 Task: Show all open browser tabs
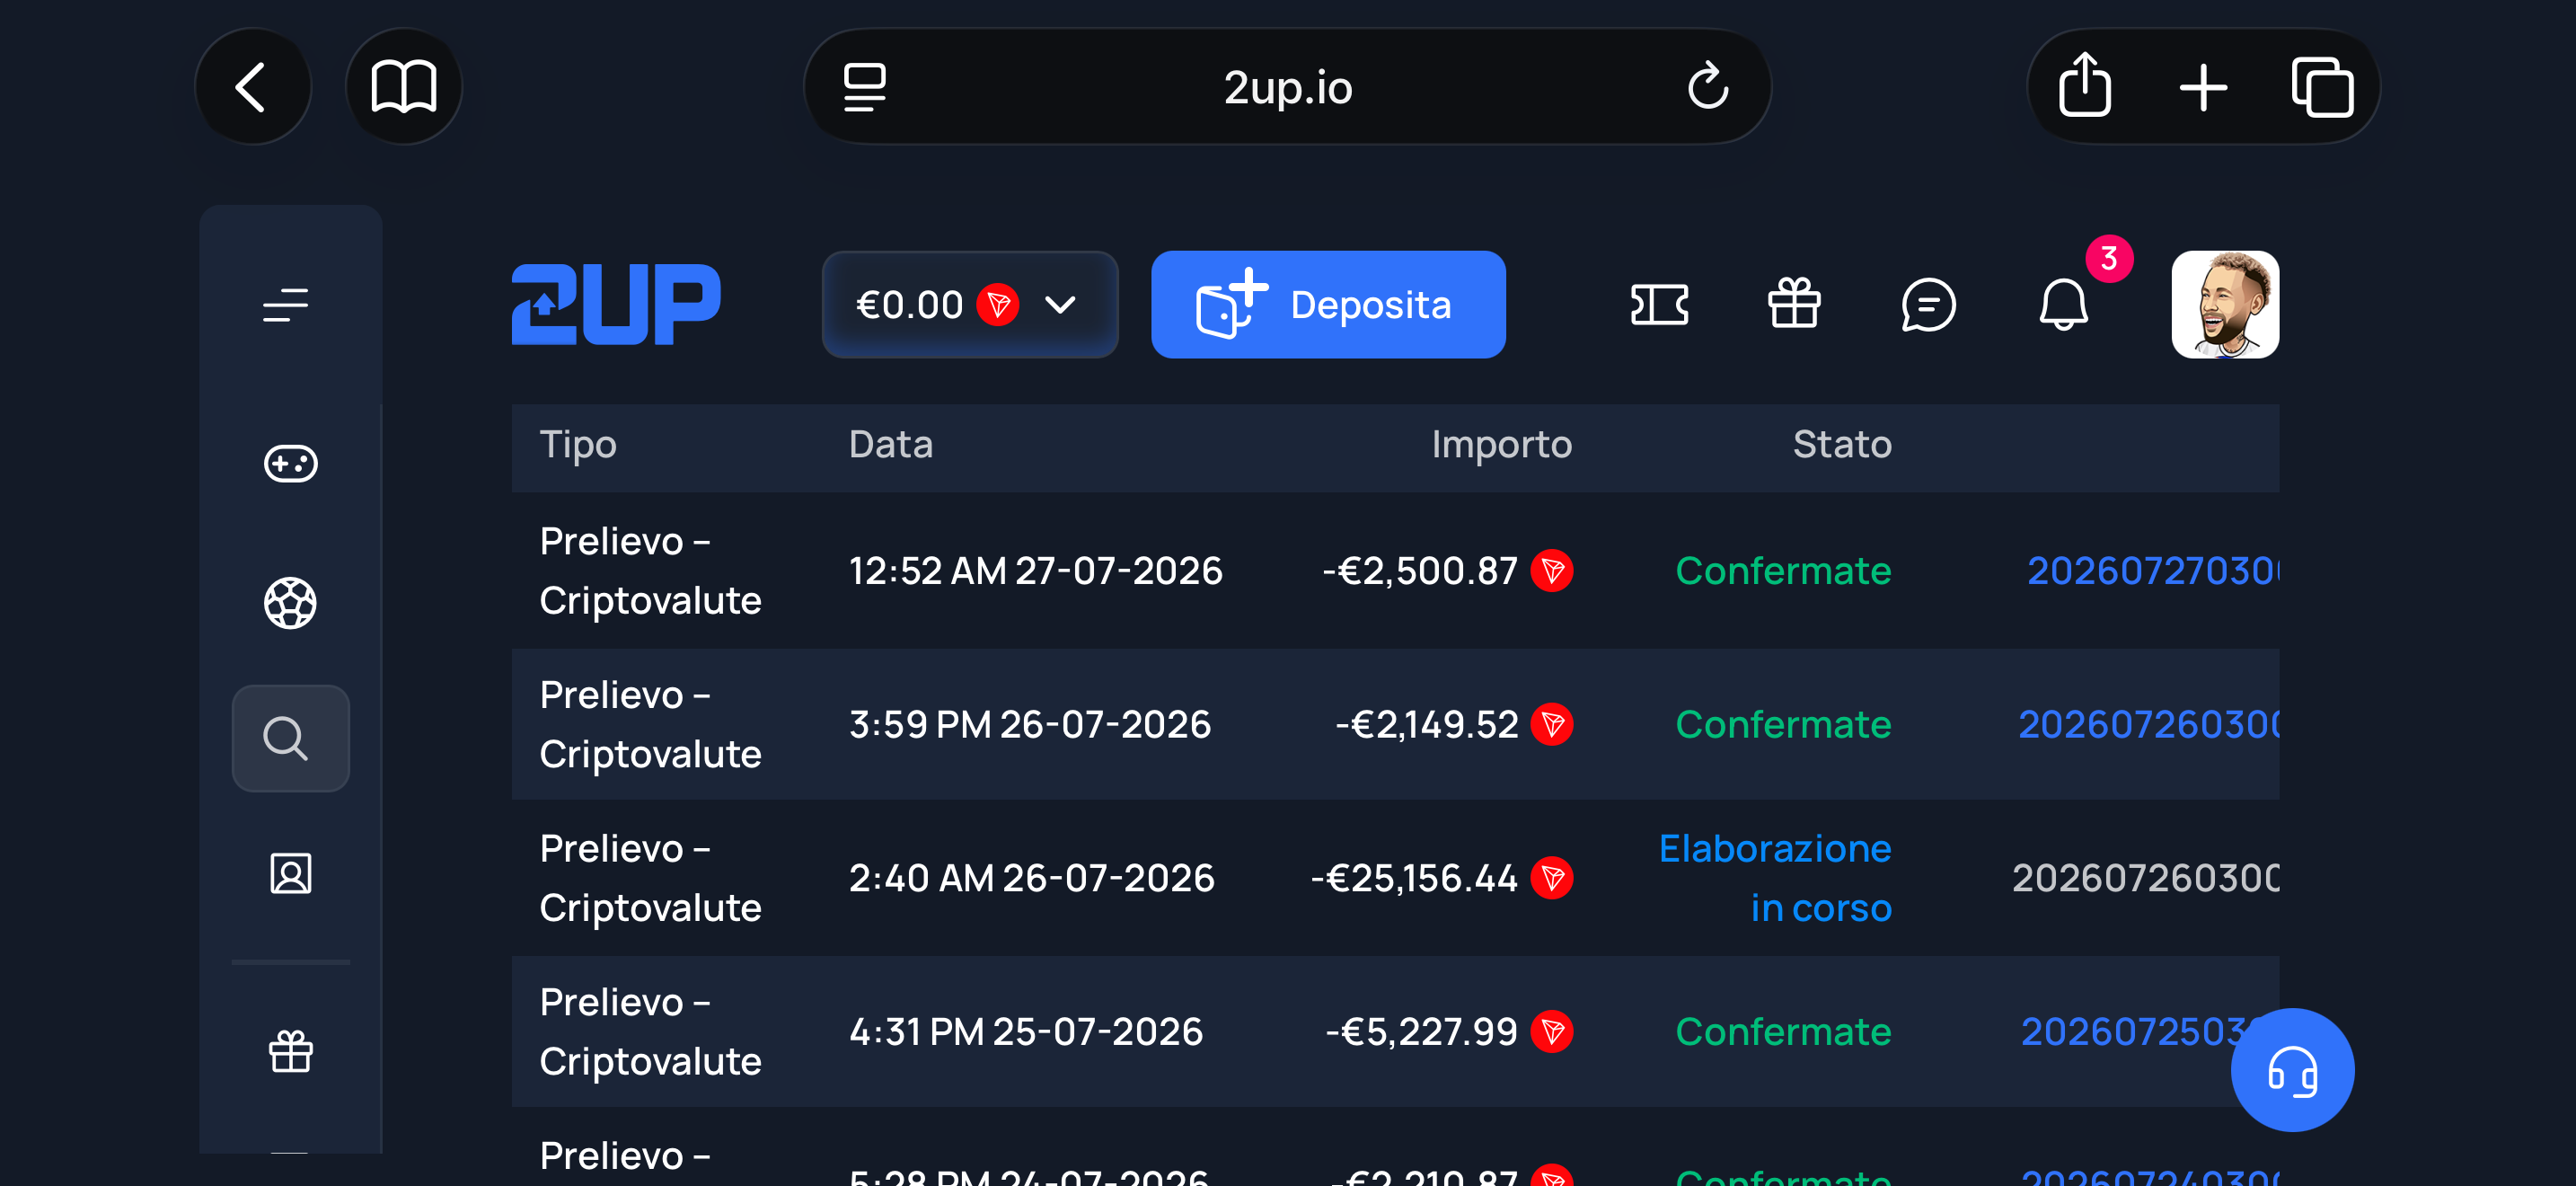point(2322,87)
